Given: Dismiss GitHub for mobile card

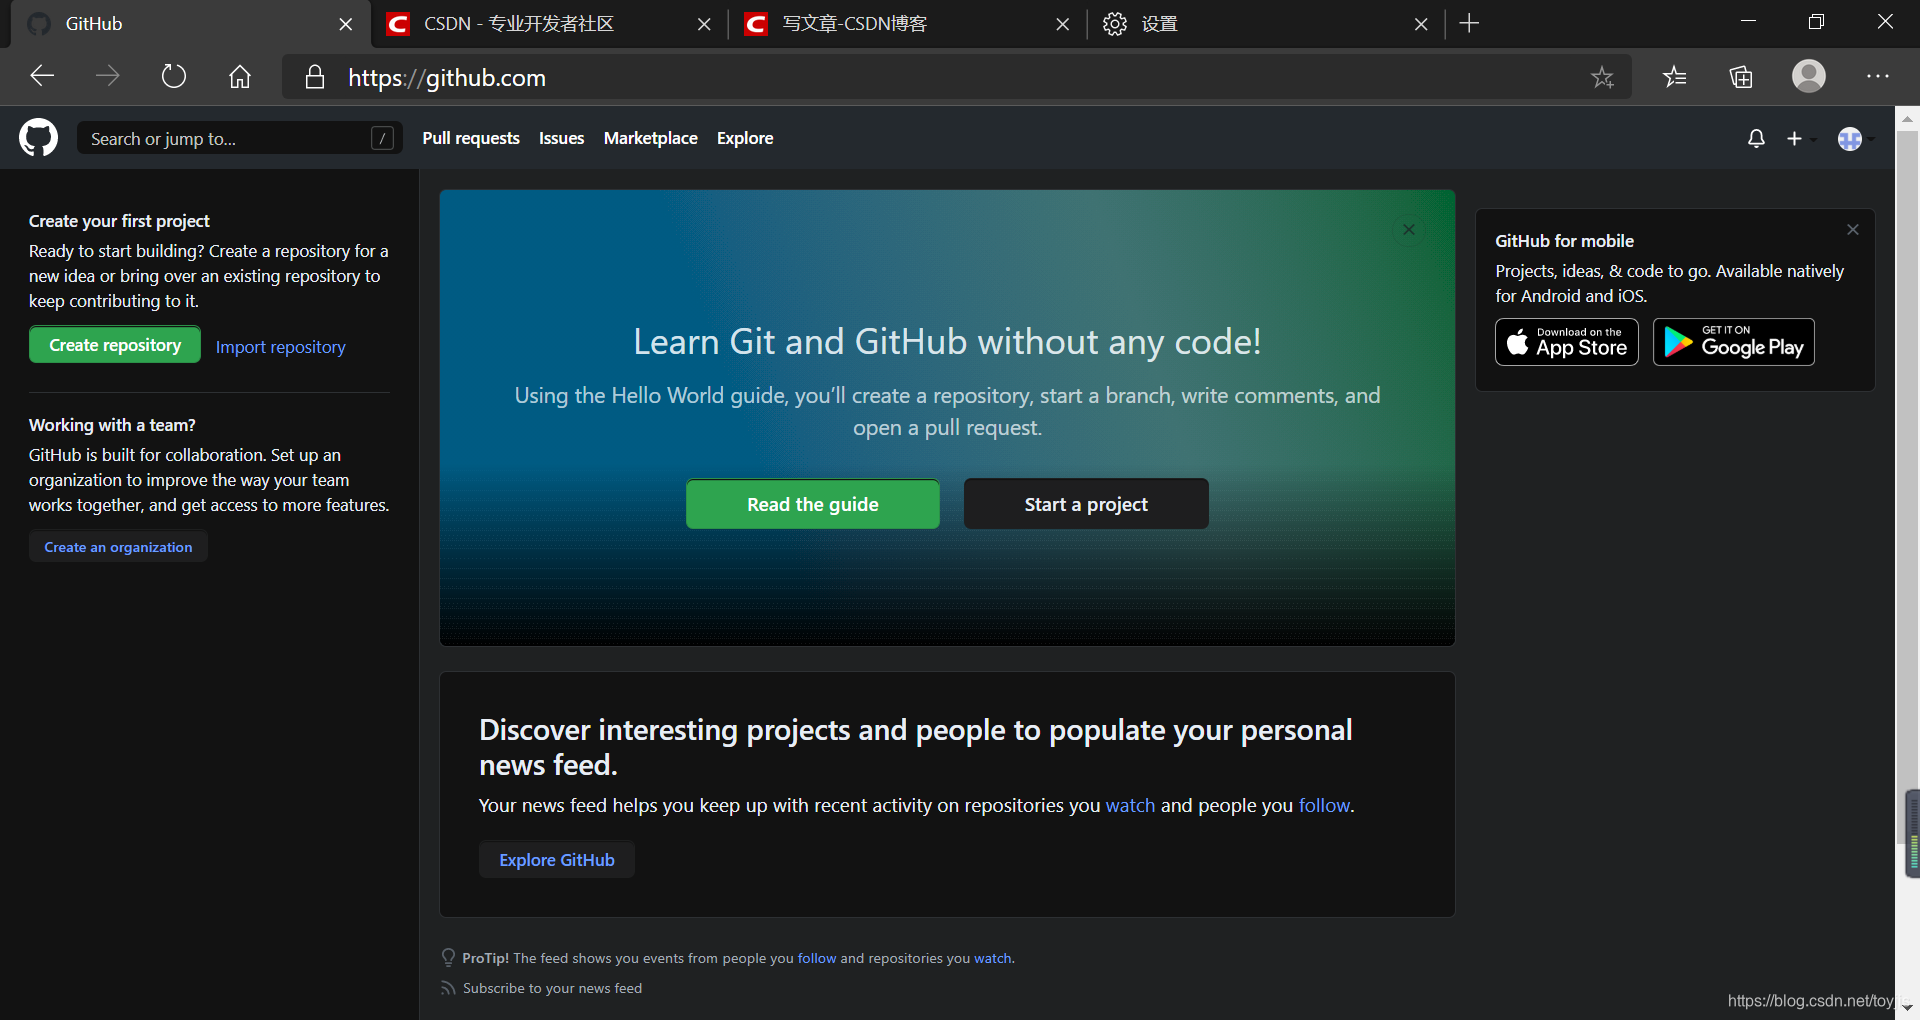Looking at the screenshot, I should [1852, 230].
